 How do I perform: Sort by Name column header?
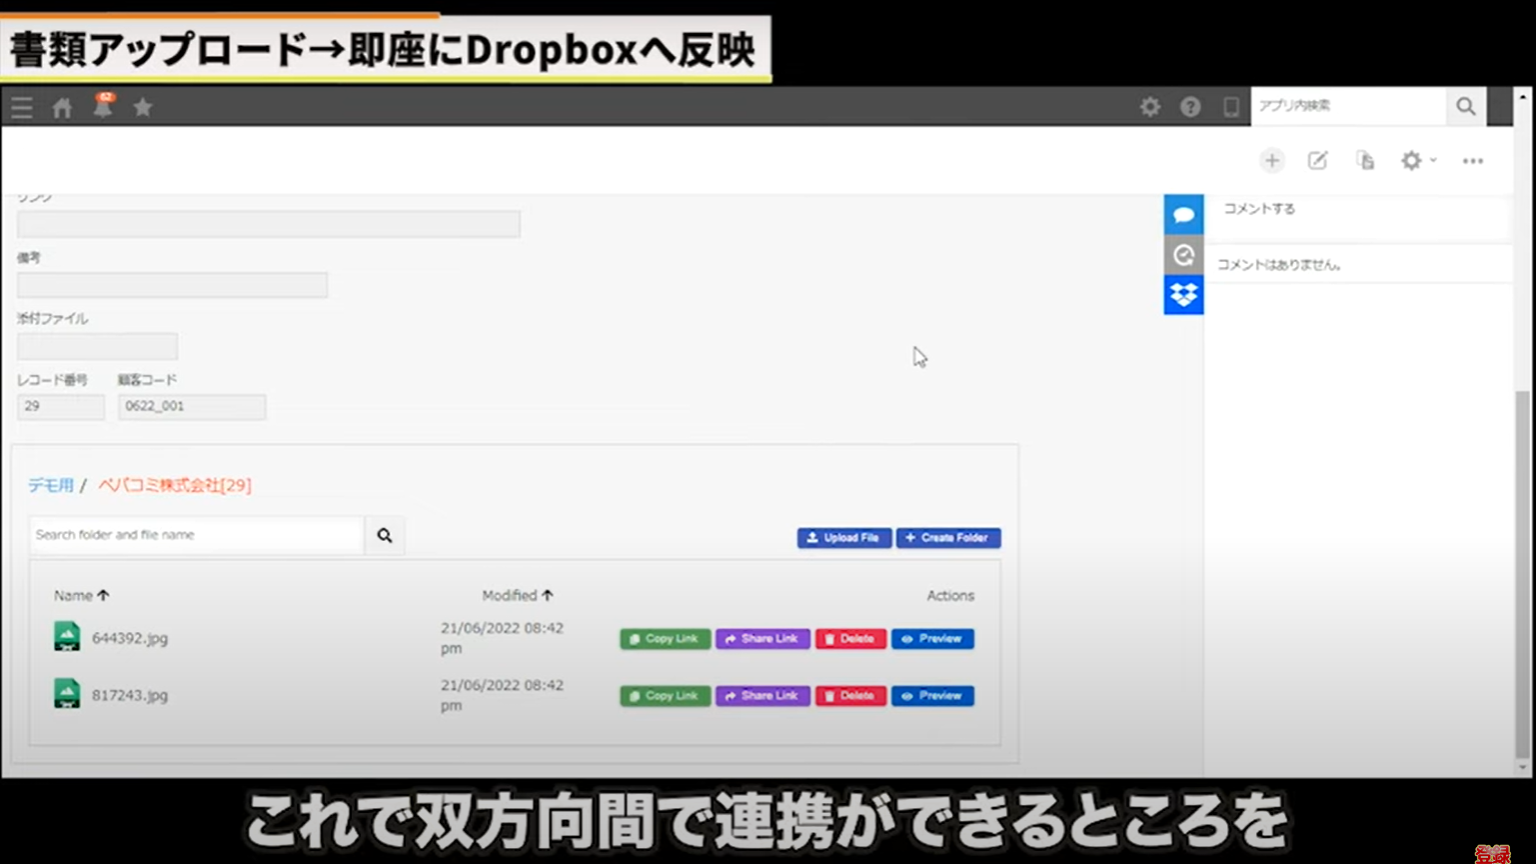point(82,595)
